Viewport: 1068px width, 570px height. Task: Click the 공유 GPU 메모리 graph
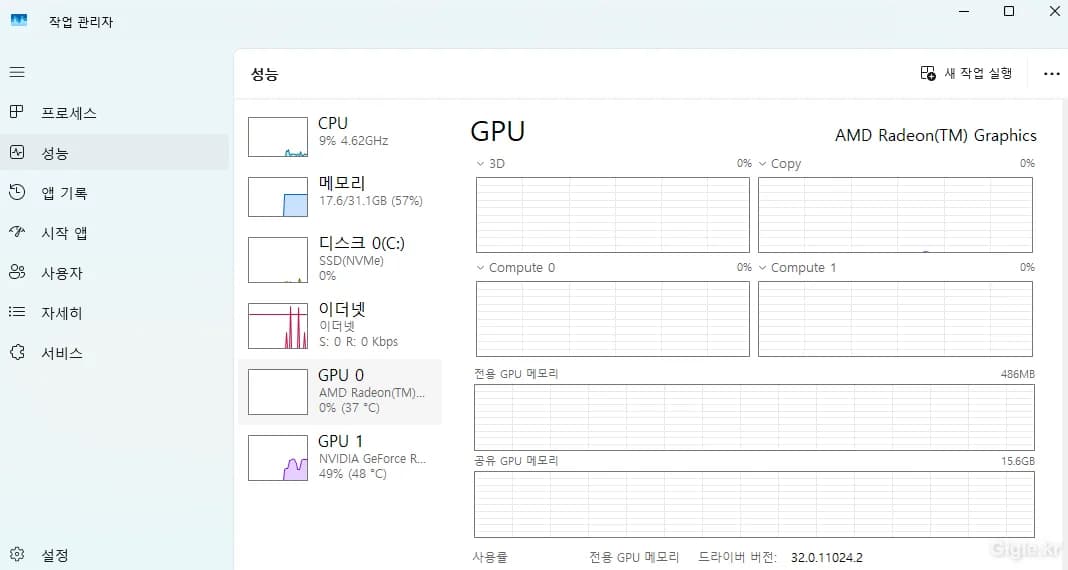coord(755,504)
